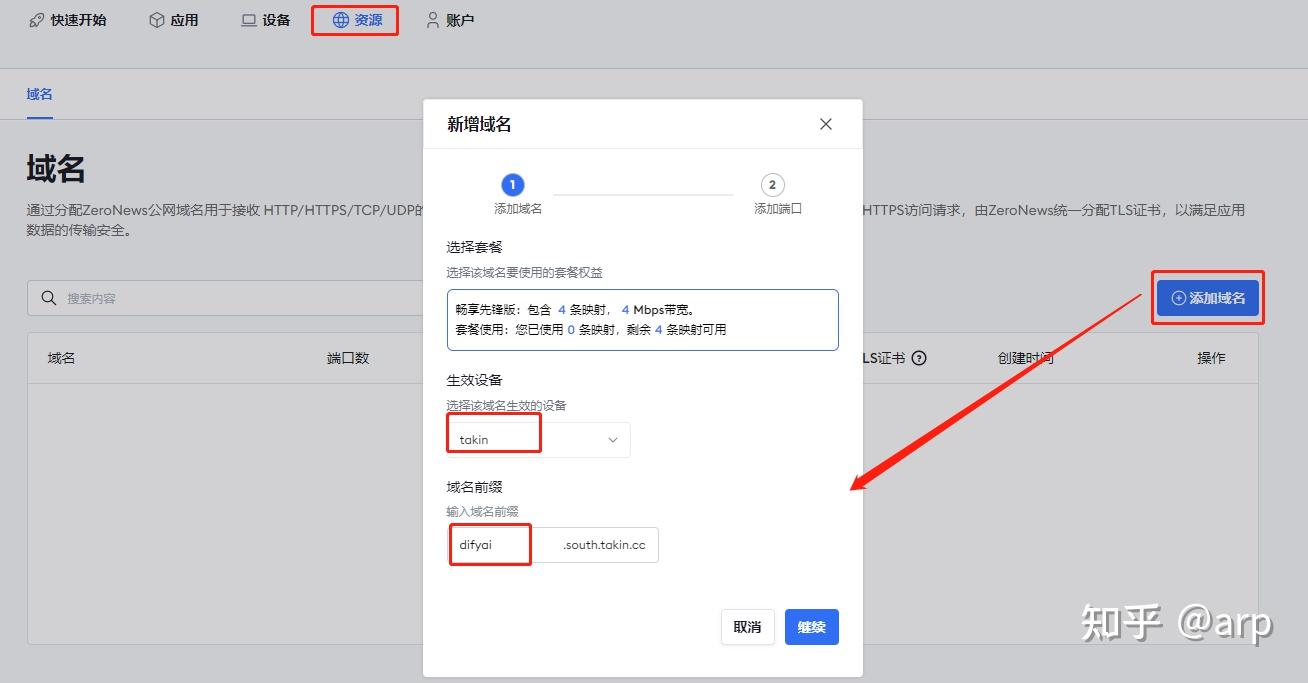This screenshot has width=1308, height=683.
Task: Click the 取消 button
Action: pos(747,627)
